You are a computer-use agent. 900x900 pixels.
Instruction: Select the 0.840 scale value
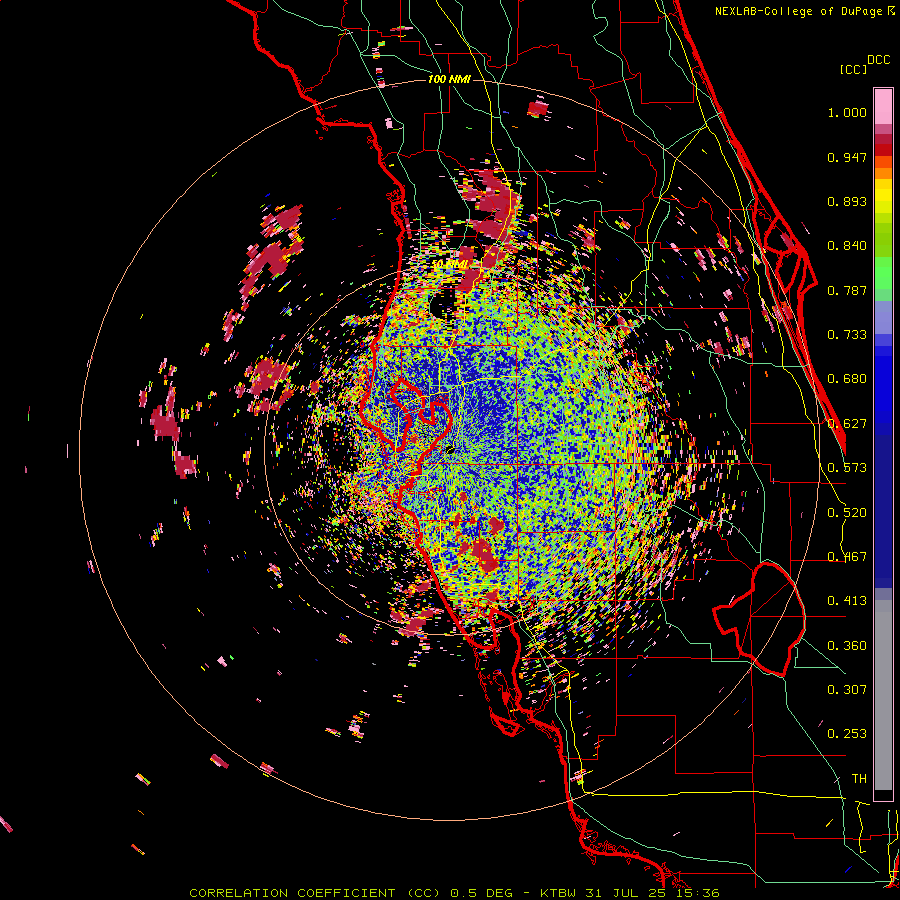tap(847, 246)
